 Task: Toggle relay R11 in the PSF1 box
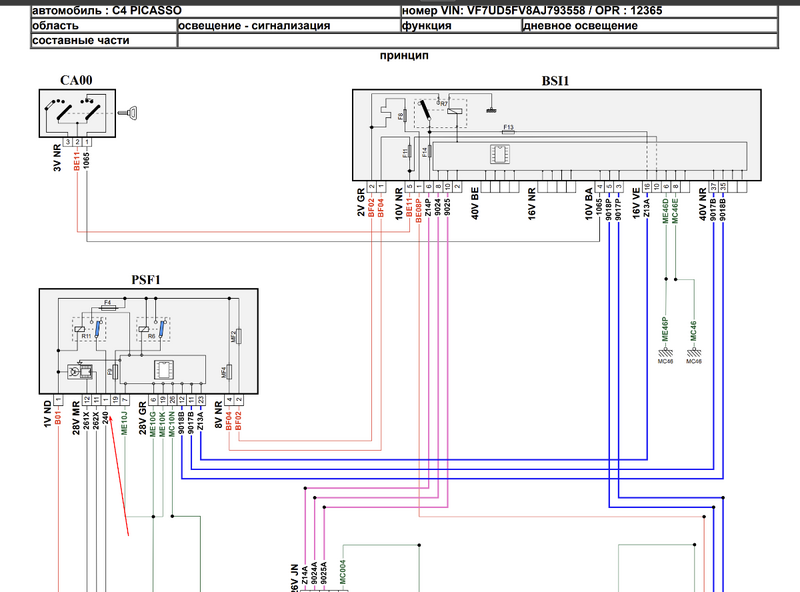pyautogui.click(x=86, y=331)
